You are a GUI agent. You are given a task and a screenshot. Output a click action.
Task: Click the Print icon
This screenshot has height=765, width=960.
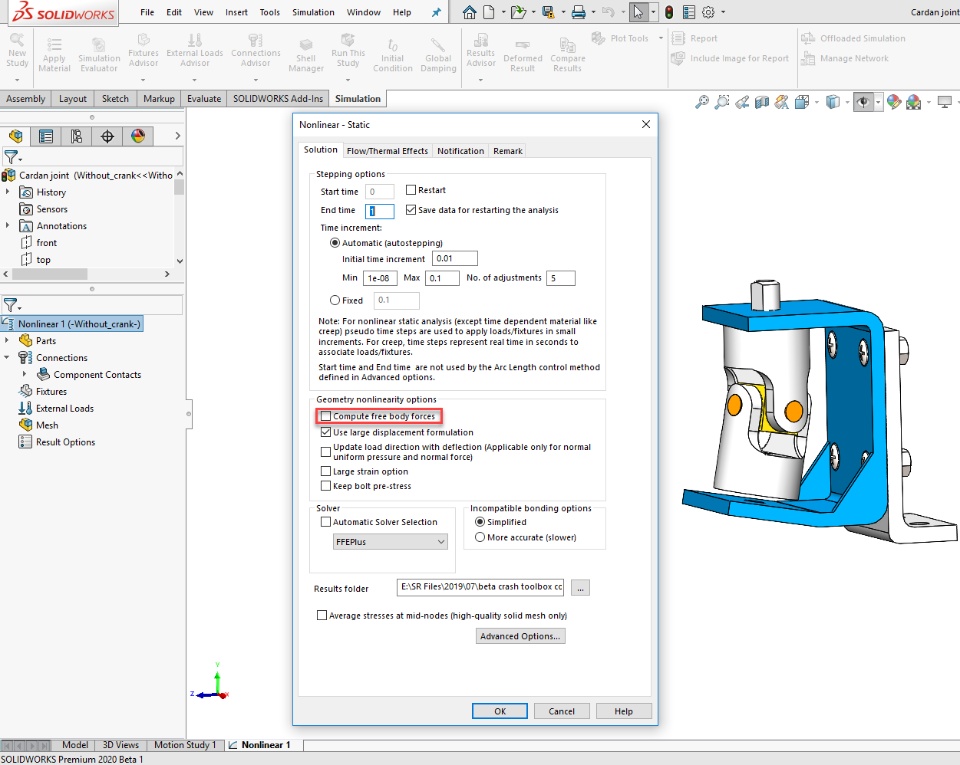click(578, 12)
